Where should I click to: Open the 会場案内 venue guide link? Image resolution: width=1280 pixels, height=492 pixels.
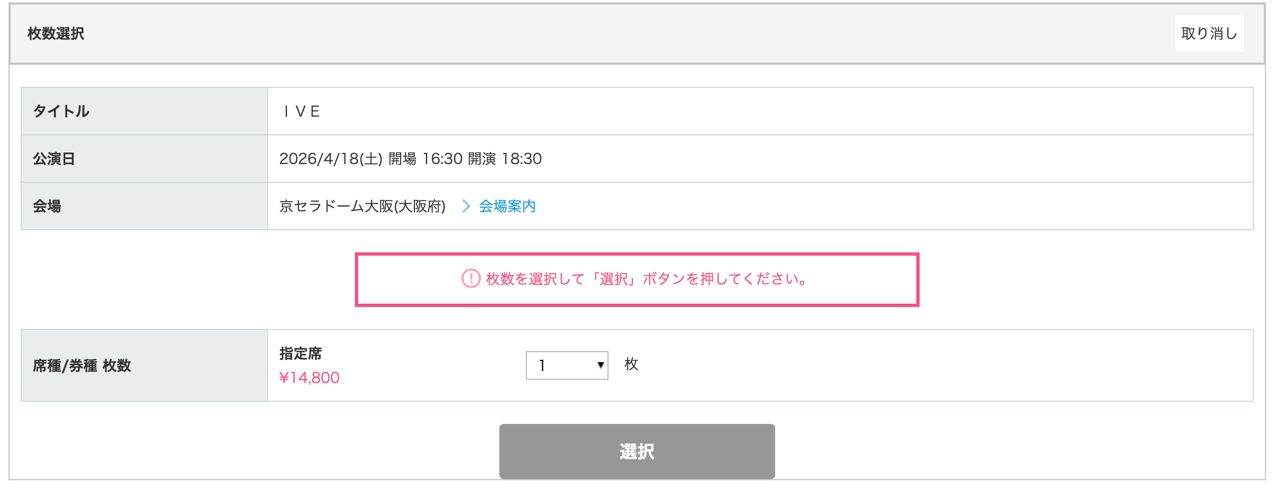507,207
